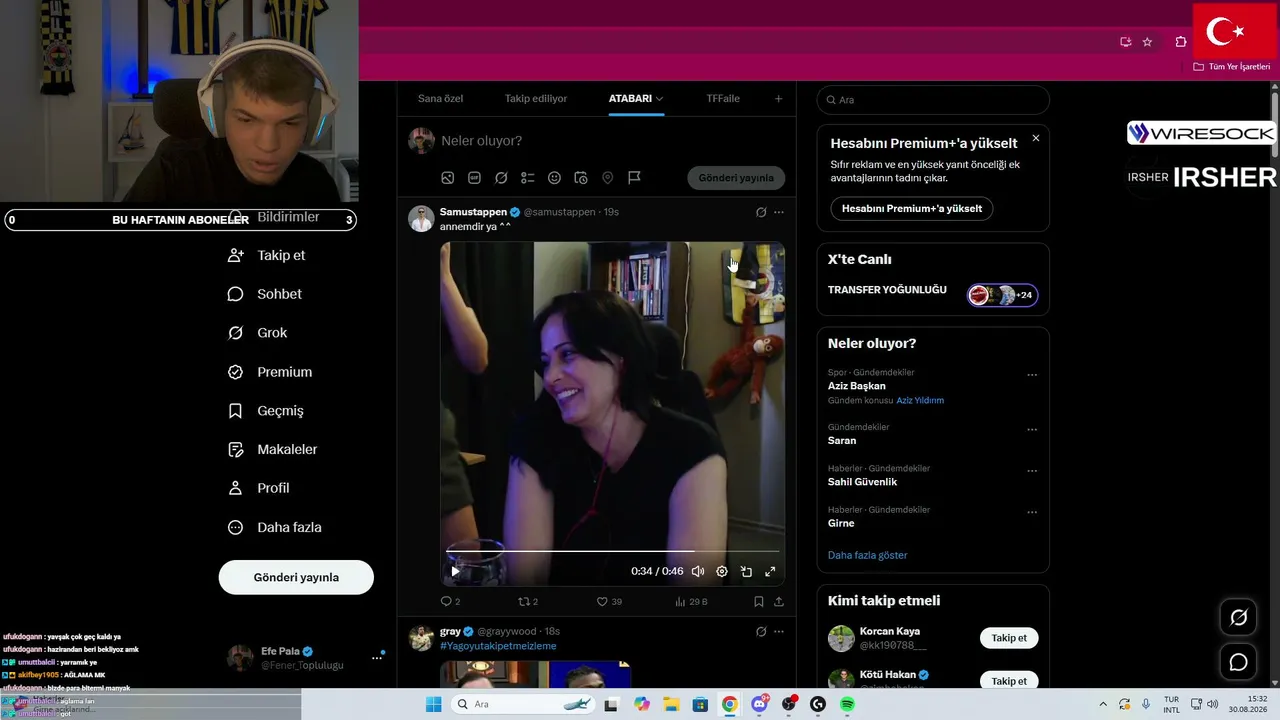Open options for Sahil Güvenlik trend

tap(1032, 471)
